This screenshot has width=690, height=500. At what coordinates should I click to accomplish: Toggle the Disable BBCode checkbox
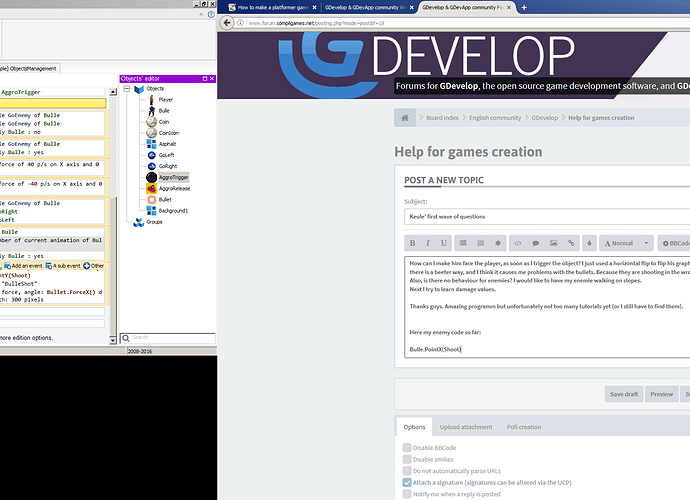[x=407, y=448]
